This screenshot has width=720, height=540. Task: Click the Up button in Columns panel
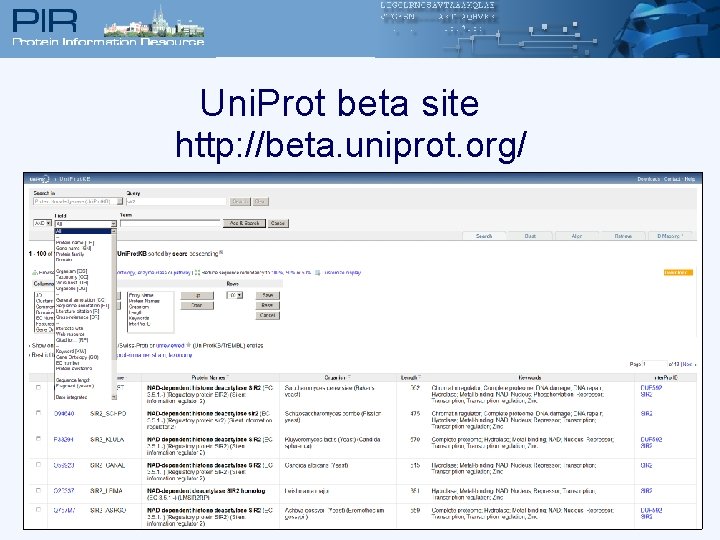tap(197, 295)
